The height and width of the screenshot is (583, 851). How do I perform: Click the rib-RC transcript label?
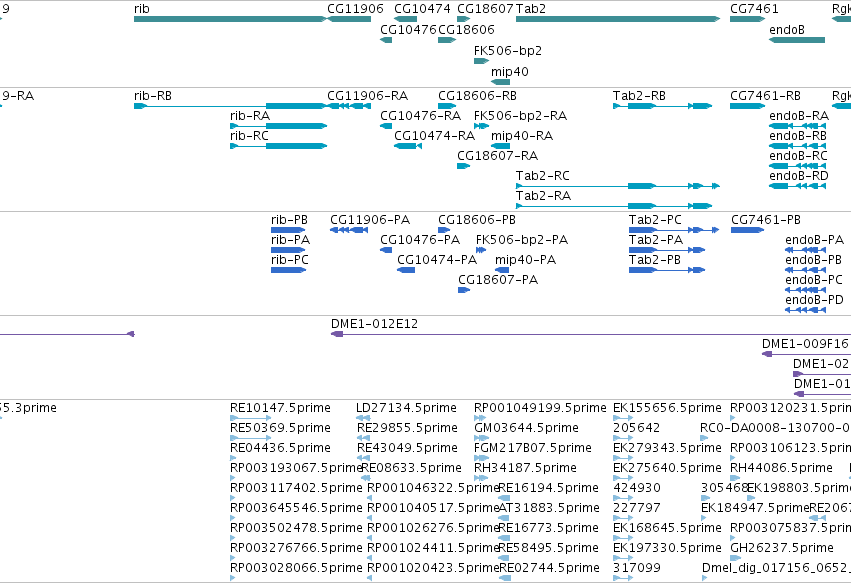[249, 136]
